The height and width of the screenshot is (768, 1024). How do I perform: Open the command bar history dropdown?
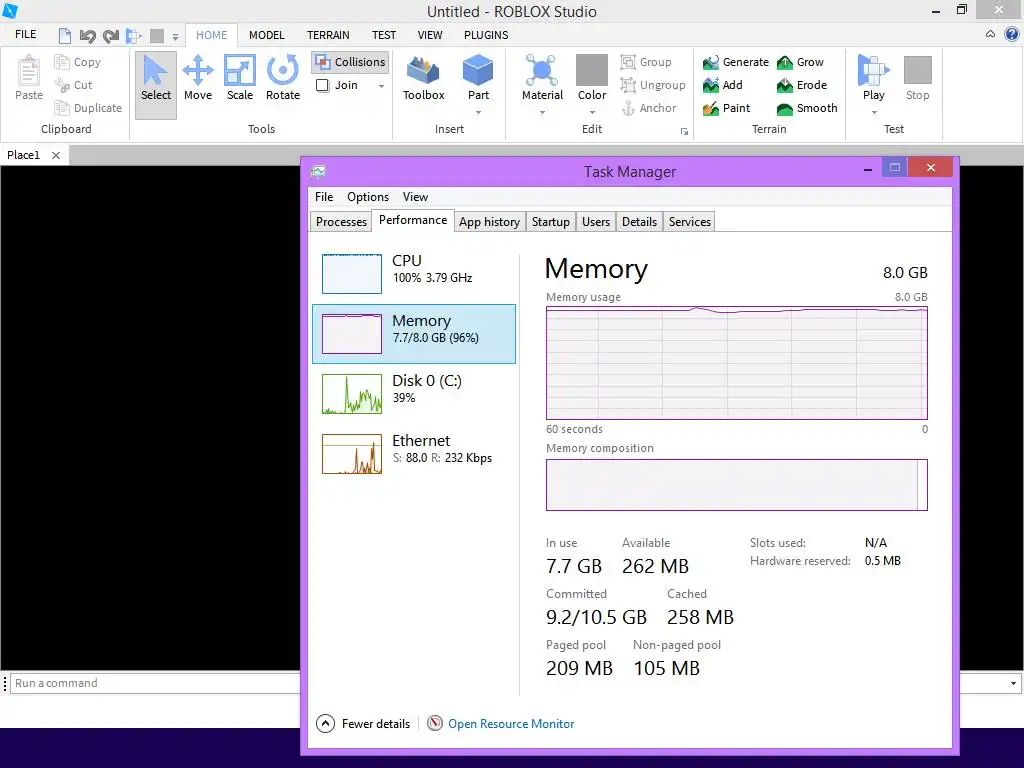[1013, 683]
